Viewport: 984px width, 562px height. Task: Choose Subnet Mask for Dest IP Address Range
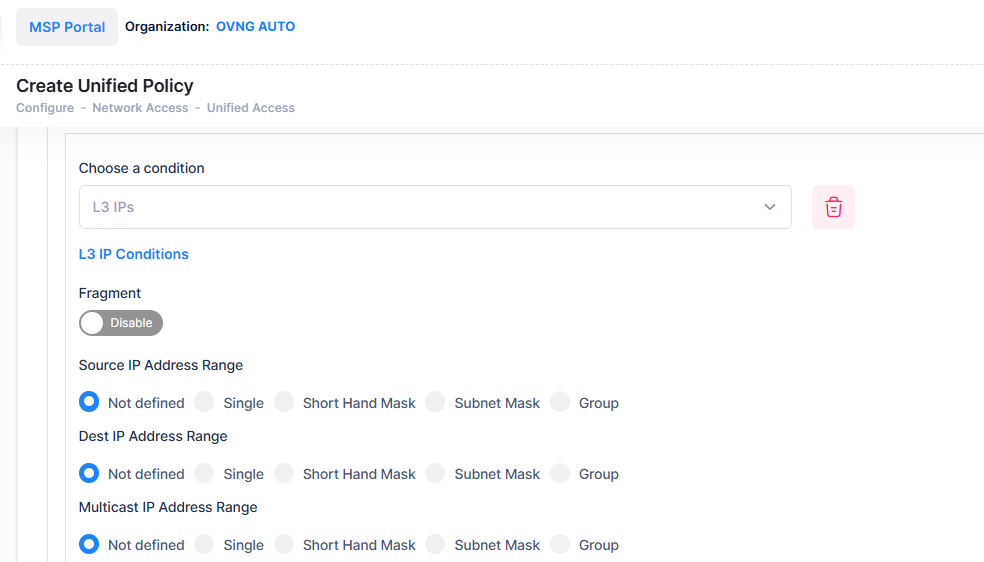pos(436,473)
